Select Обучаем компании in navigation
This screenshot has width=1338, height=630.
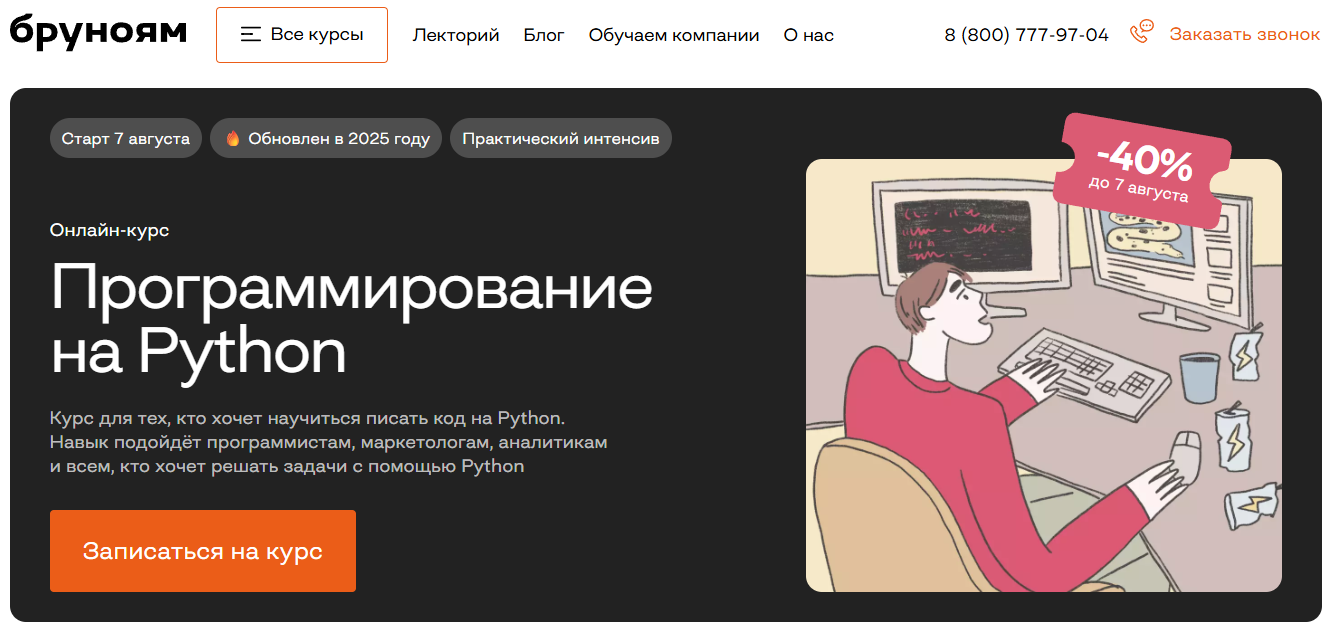point(674,35)
